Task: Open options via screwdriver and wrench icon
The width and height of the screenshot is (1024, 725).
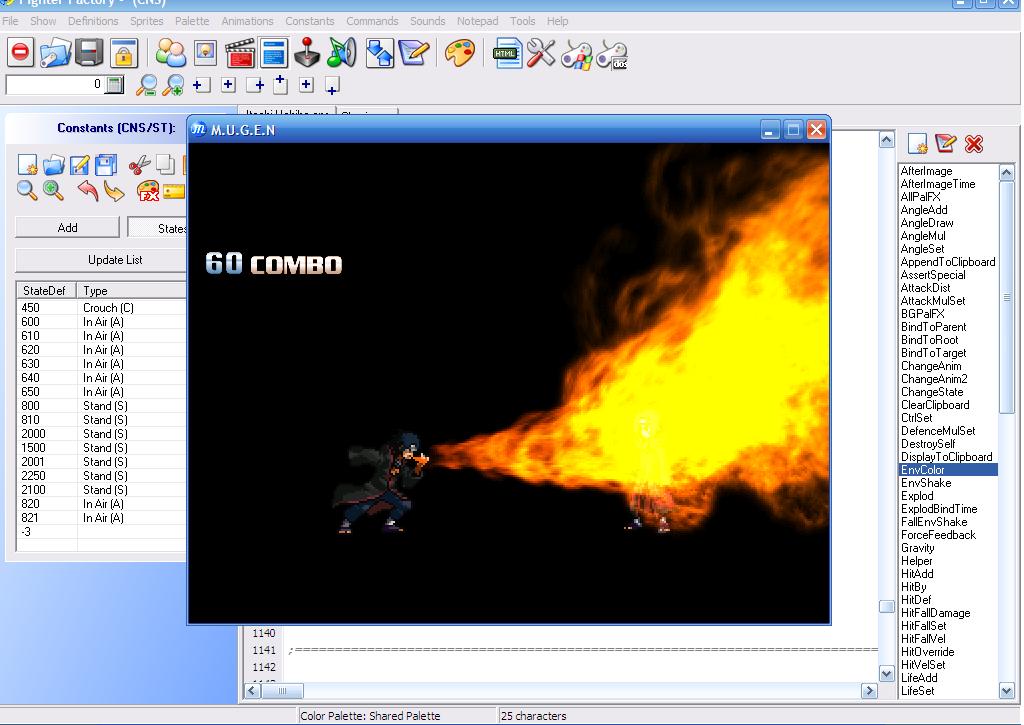Action: [541, 53]
